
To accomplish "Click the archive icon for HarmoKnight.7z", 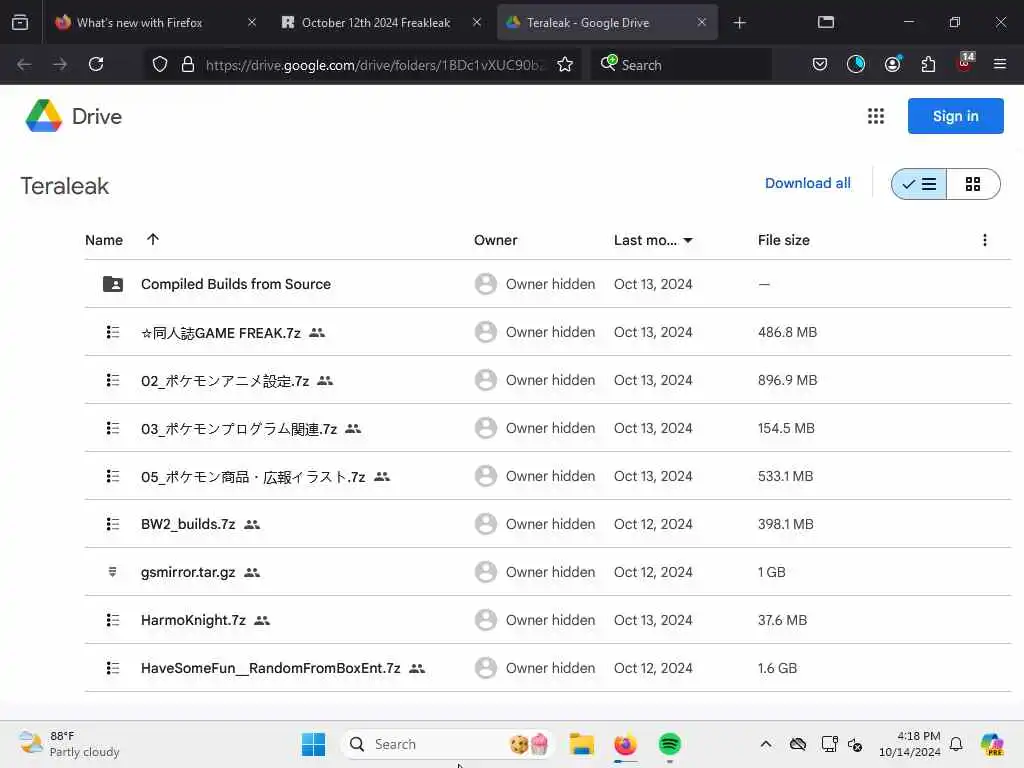I will pyautogui.click(x=113, y=620).
